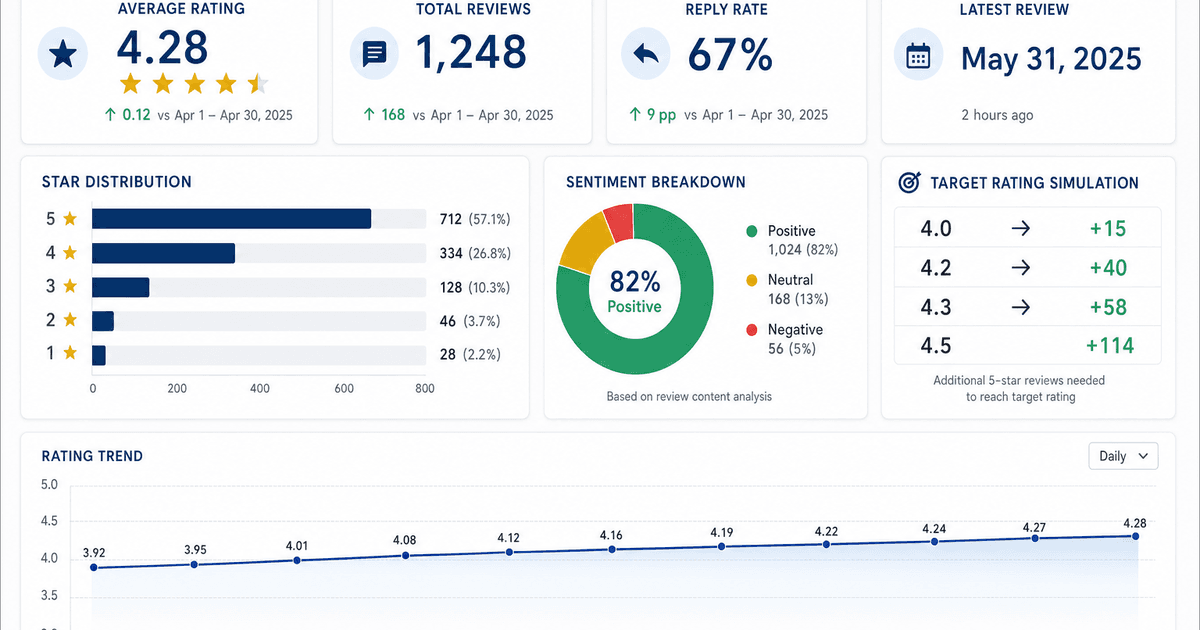Click the 56 (5%) negative count
The image size is (1200, 630).
click(792, 349)
